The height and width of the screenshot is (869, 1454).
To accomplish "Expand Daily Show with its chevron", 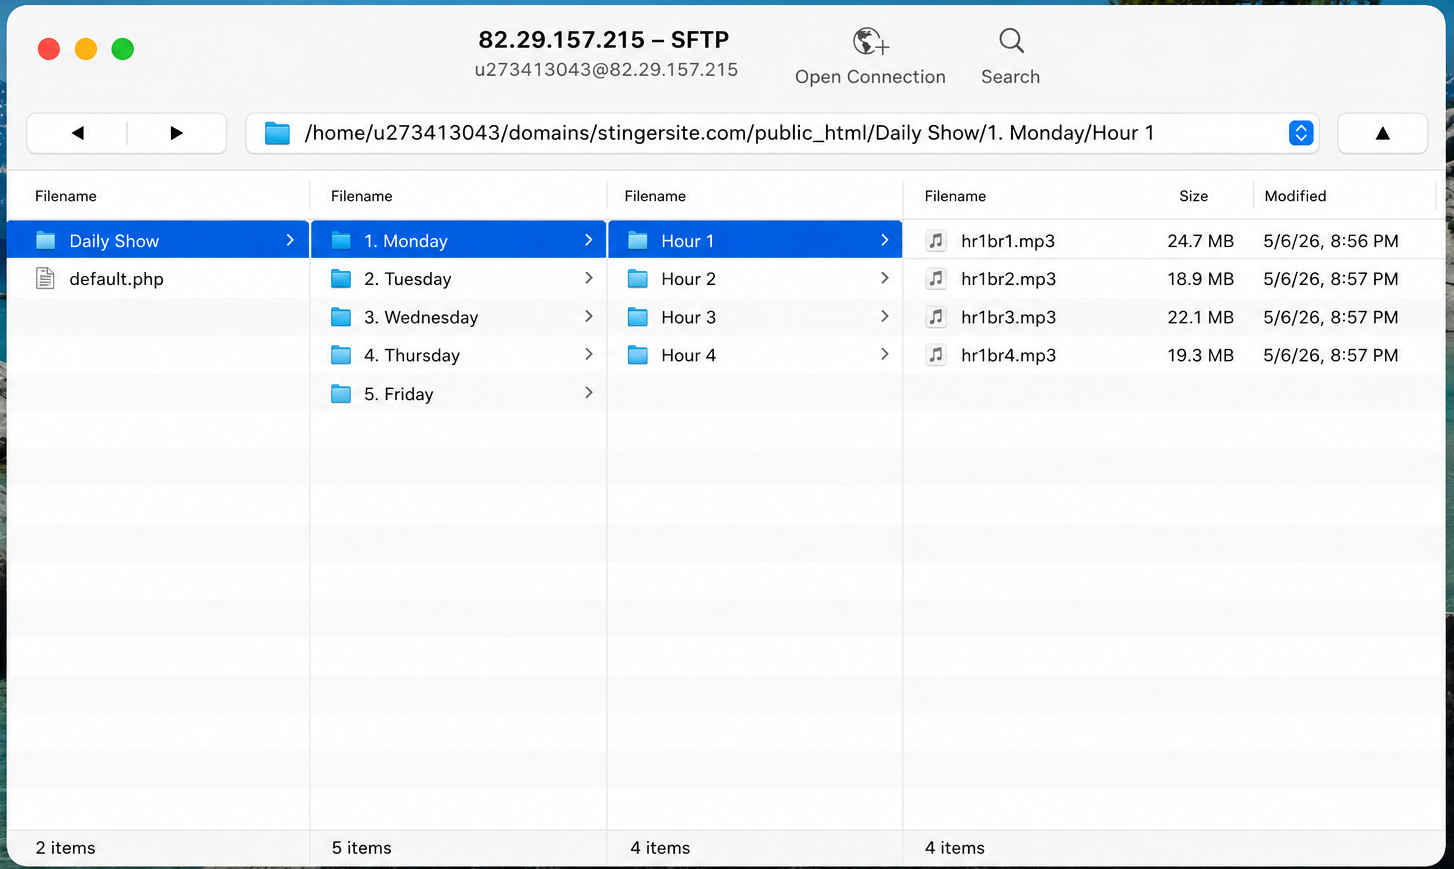I will pos(290,240).
